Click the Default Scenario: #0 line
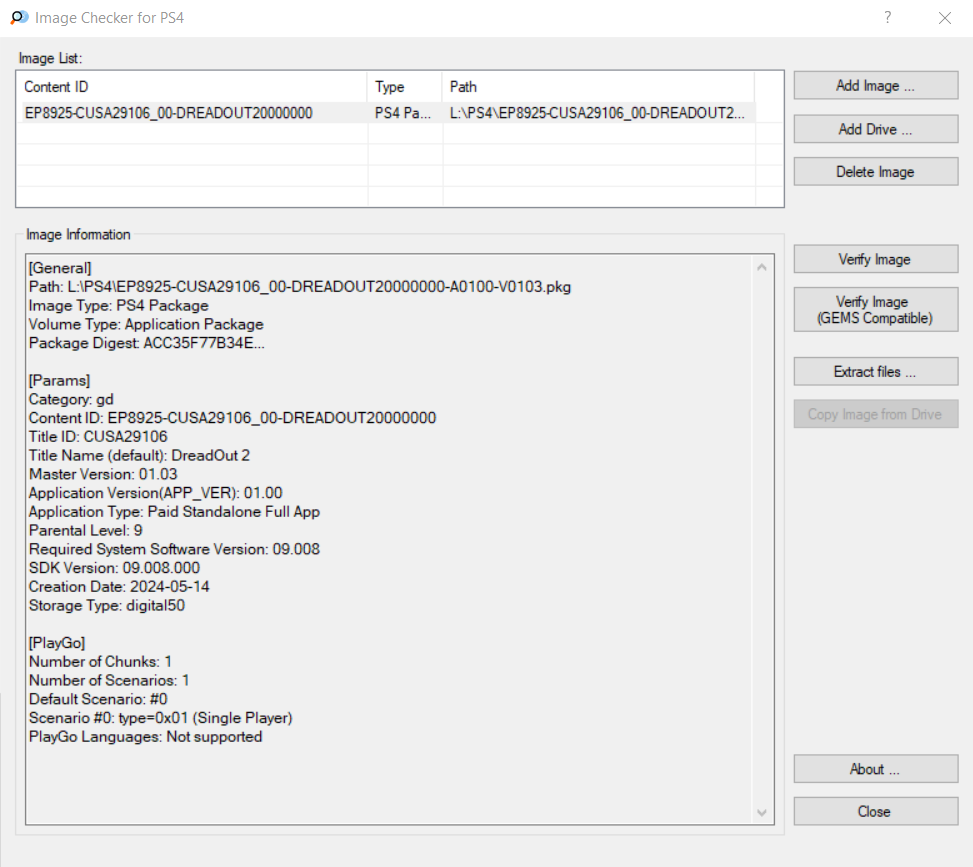The height and width of the screenshot is (867, 973). click(98, 699)
